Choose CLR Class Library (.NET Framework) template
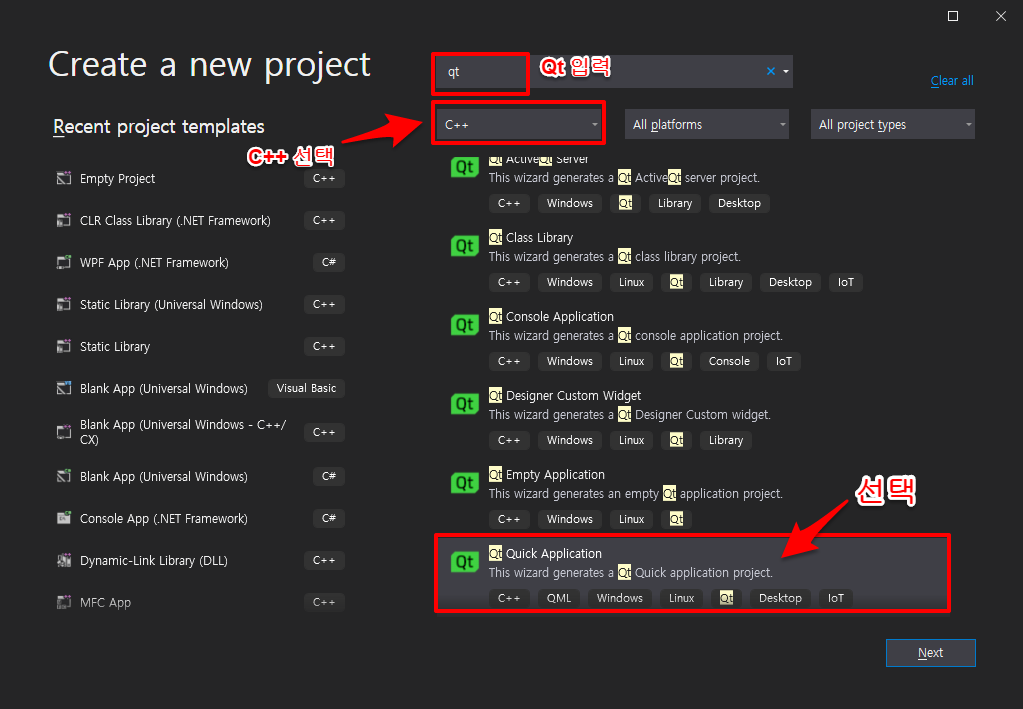The image size is (1023, 709). [200, 220]
